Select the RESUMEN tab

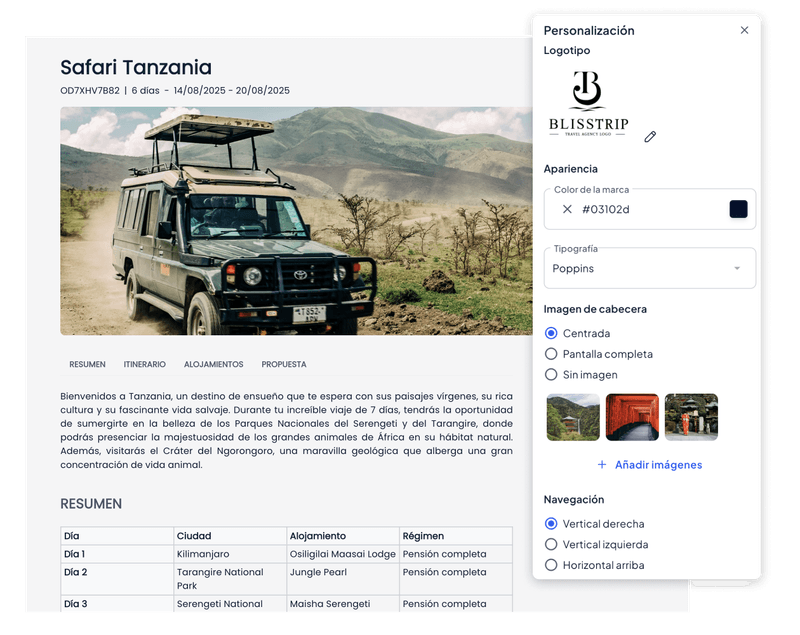pos(89,364)
